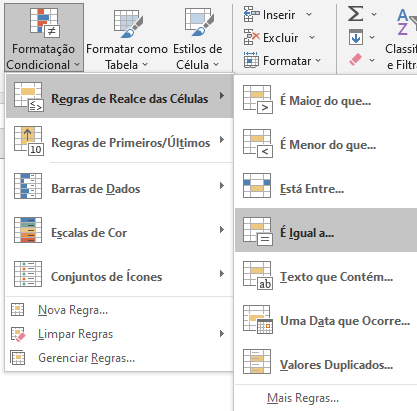
Task: Open the AutoSum dropdown arrow
Action: coord(374,15)
